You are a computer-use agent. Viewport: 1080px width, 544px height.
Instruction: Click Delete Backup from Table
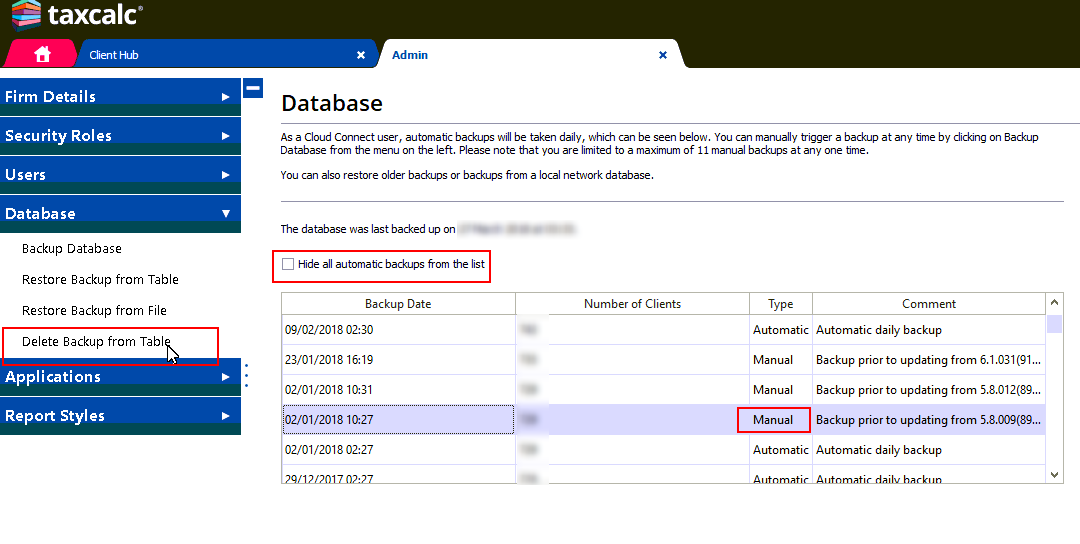(x=96, y=342)
